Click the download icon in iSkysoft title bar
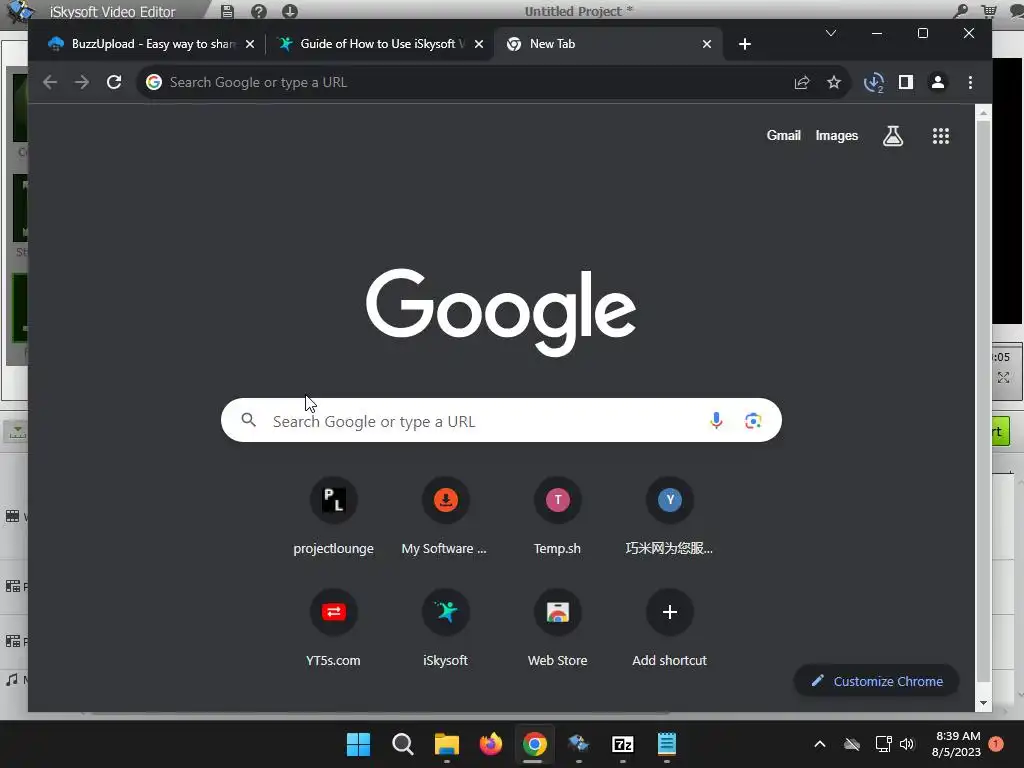 pos(290,11)
